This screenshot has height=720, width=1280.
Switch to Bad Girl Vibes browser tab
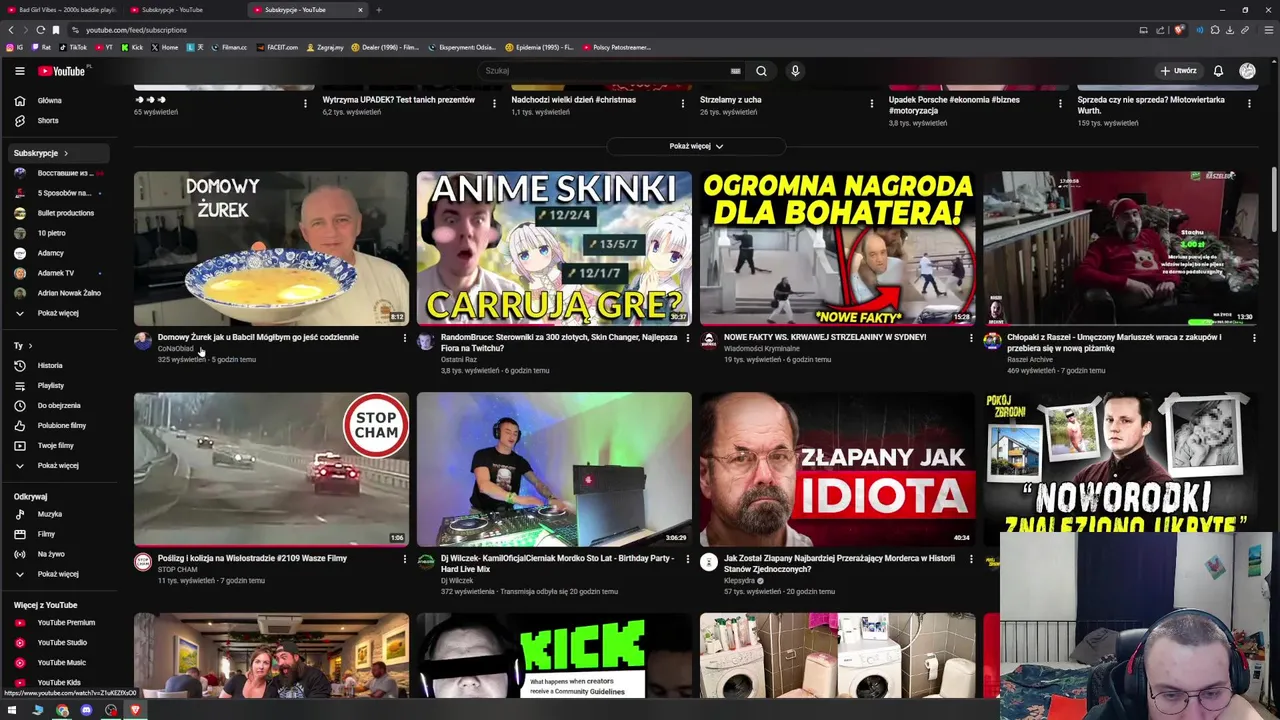coord(60,10)
